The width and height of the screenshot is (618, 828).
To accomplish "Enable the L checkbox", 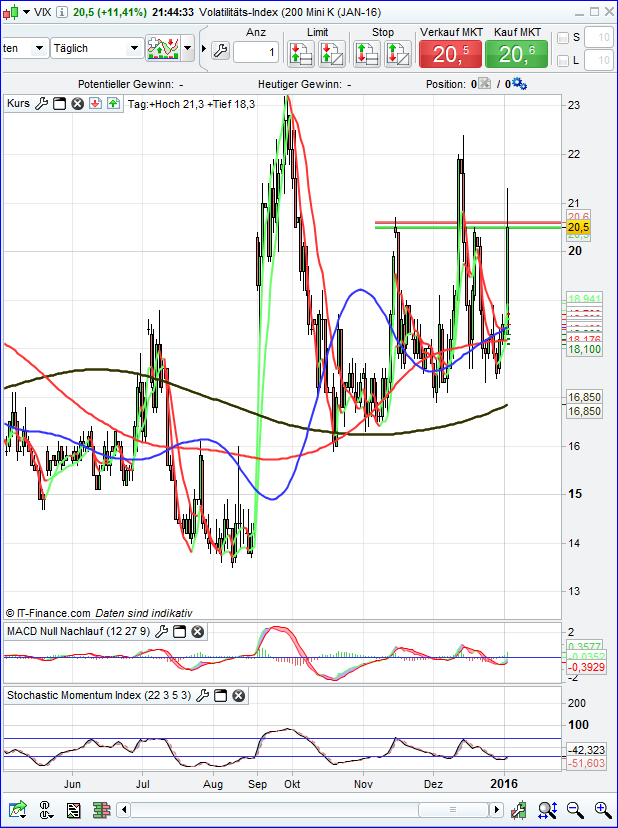I will [x=563, y=60].
